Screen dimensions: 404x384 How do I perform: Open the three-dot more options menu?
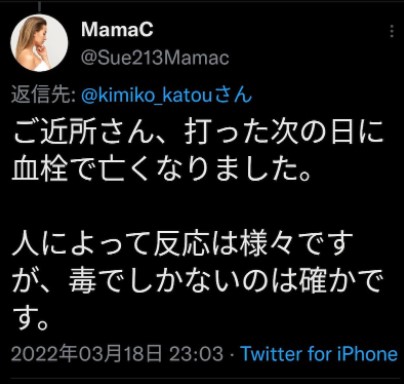tap(392, 31)
